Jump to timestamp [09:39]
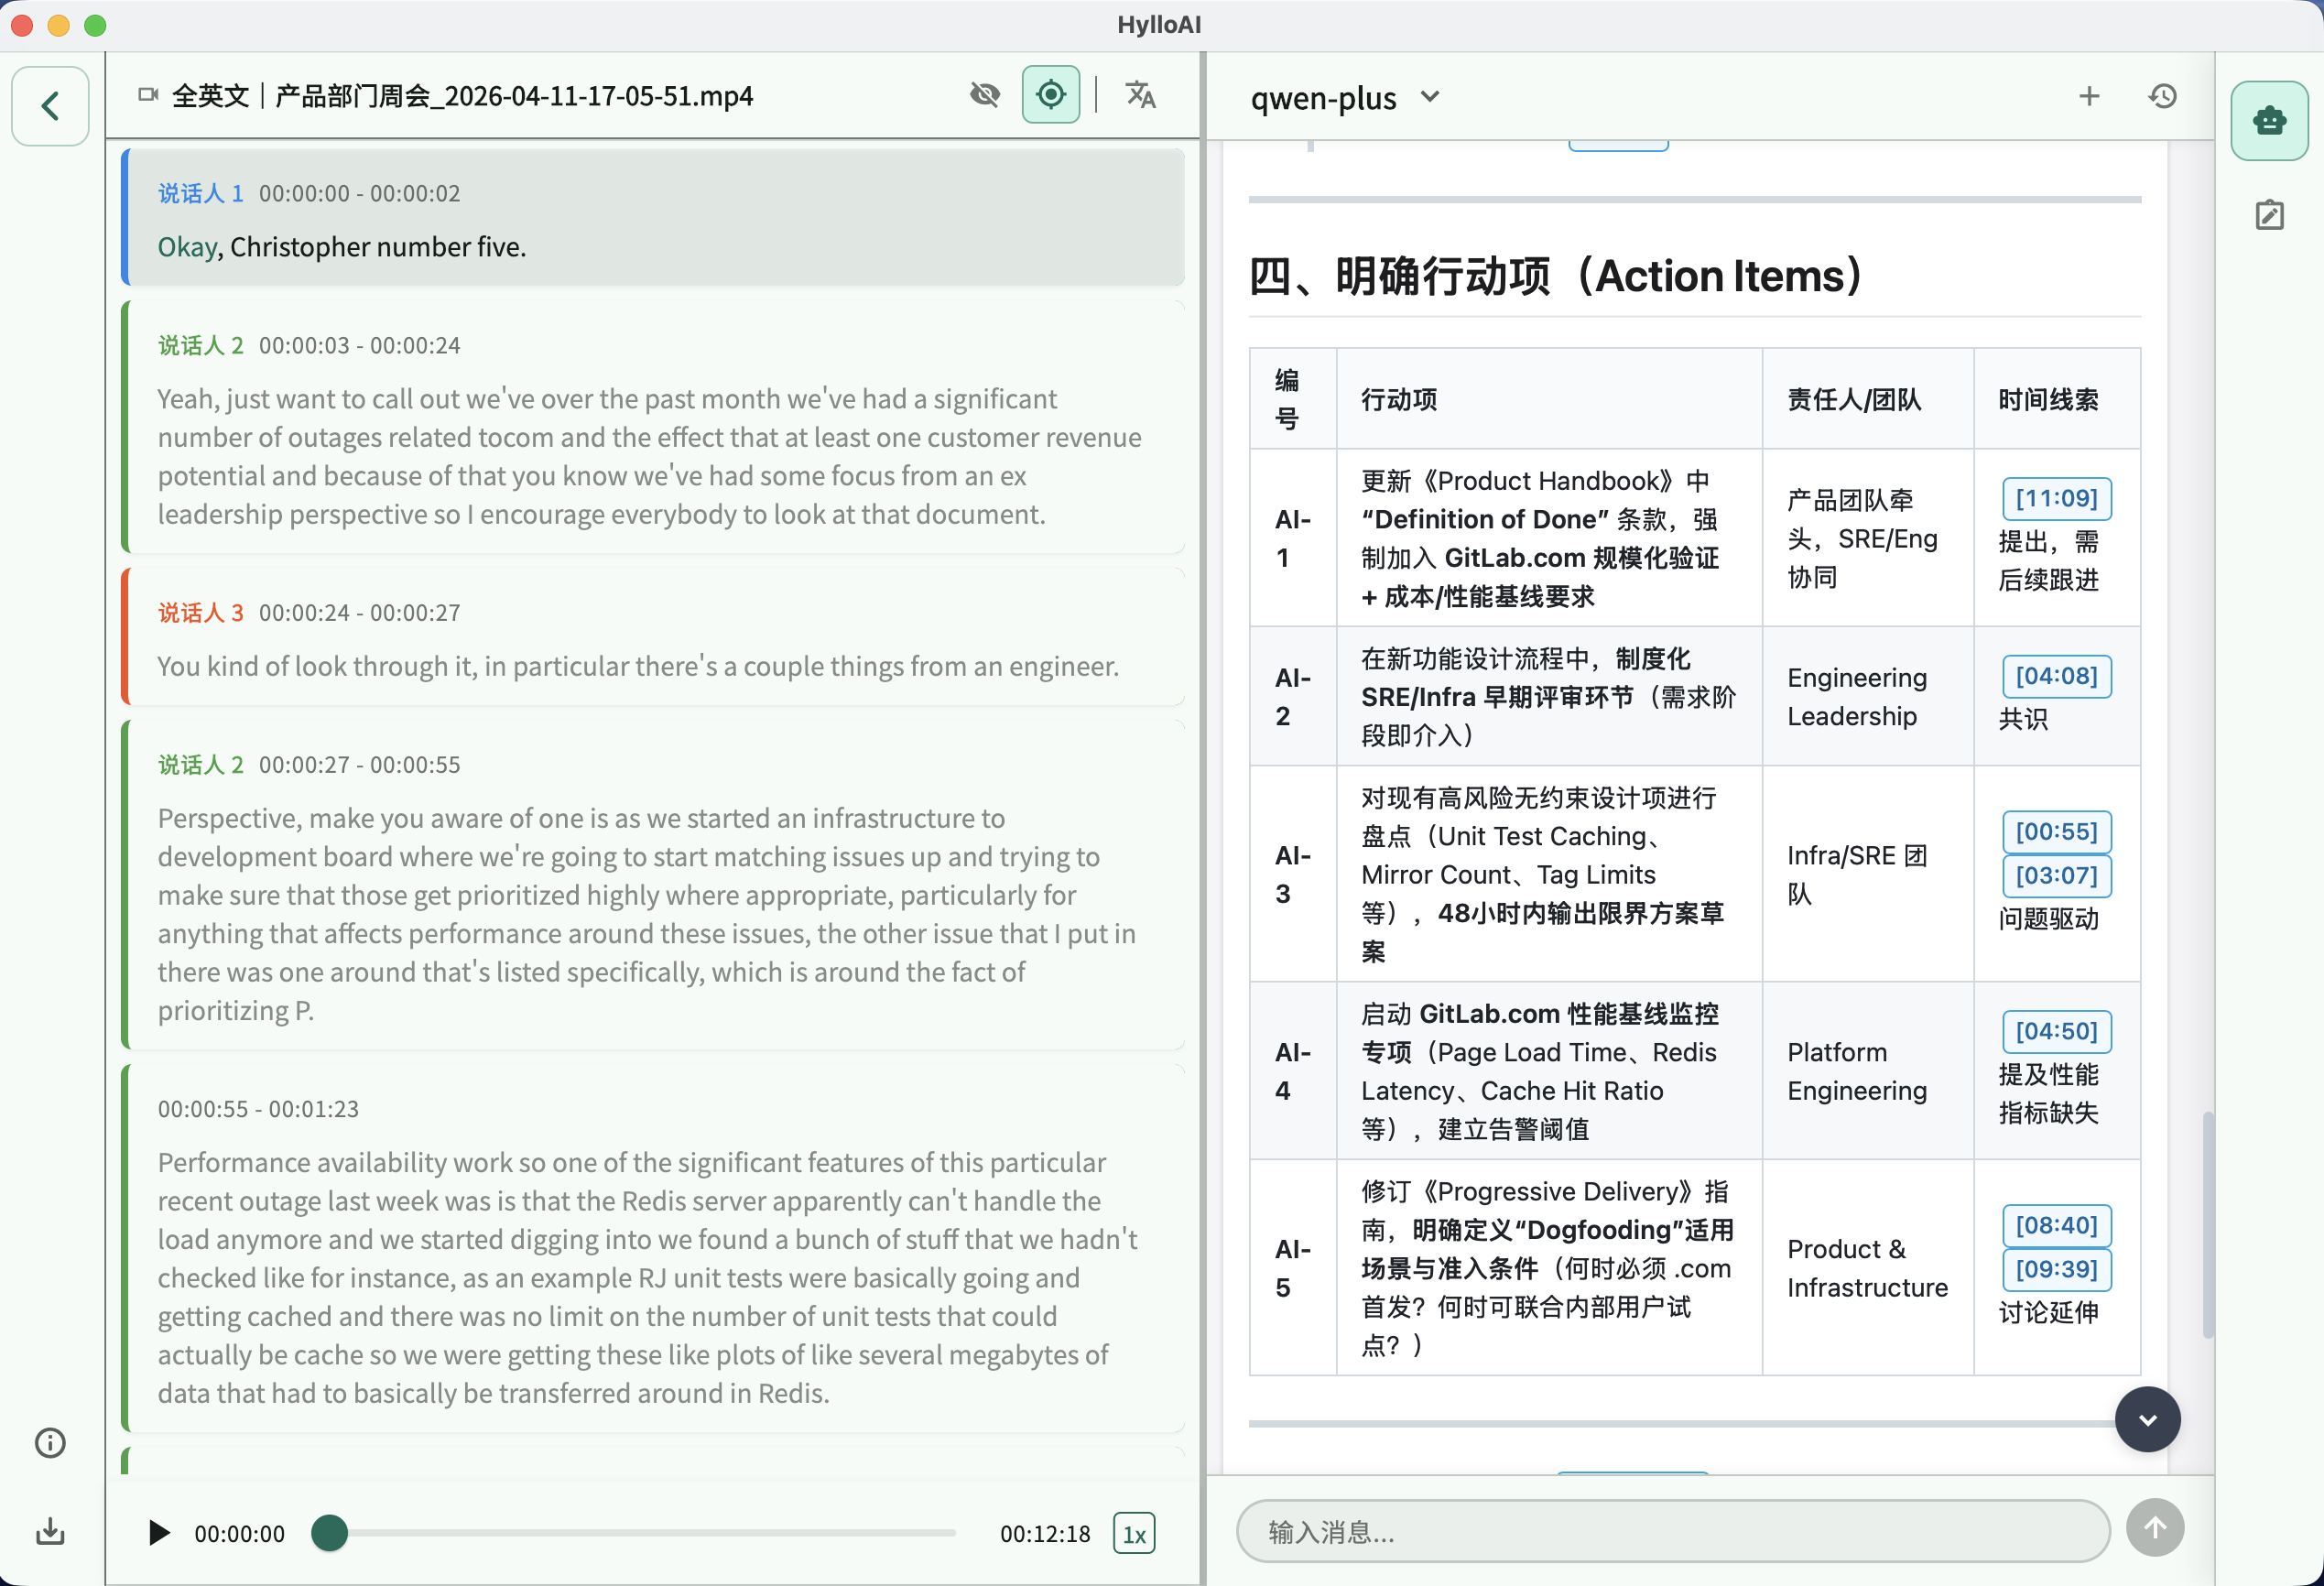 pyautogui.click(x=2056, y=1270)
